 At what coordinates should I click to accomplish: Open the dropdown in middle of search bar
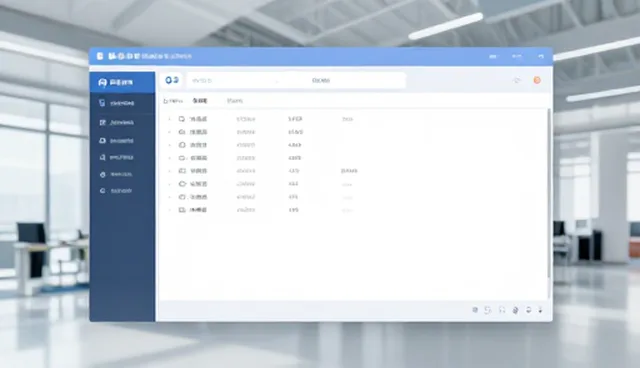(x=321, y=80)
